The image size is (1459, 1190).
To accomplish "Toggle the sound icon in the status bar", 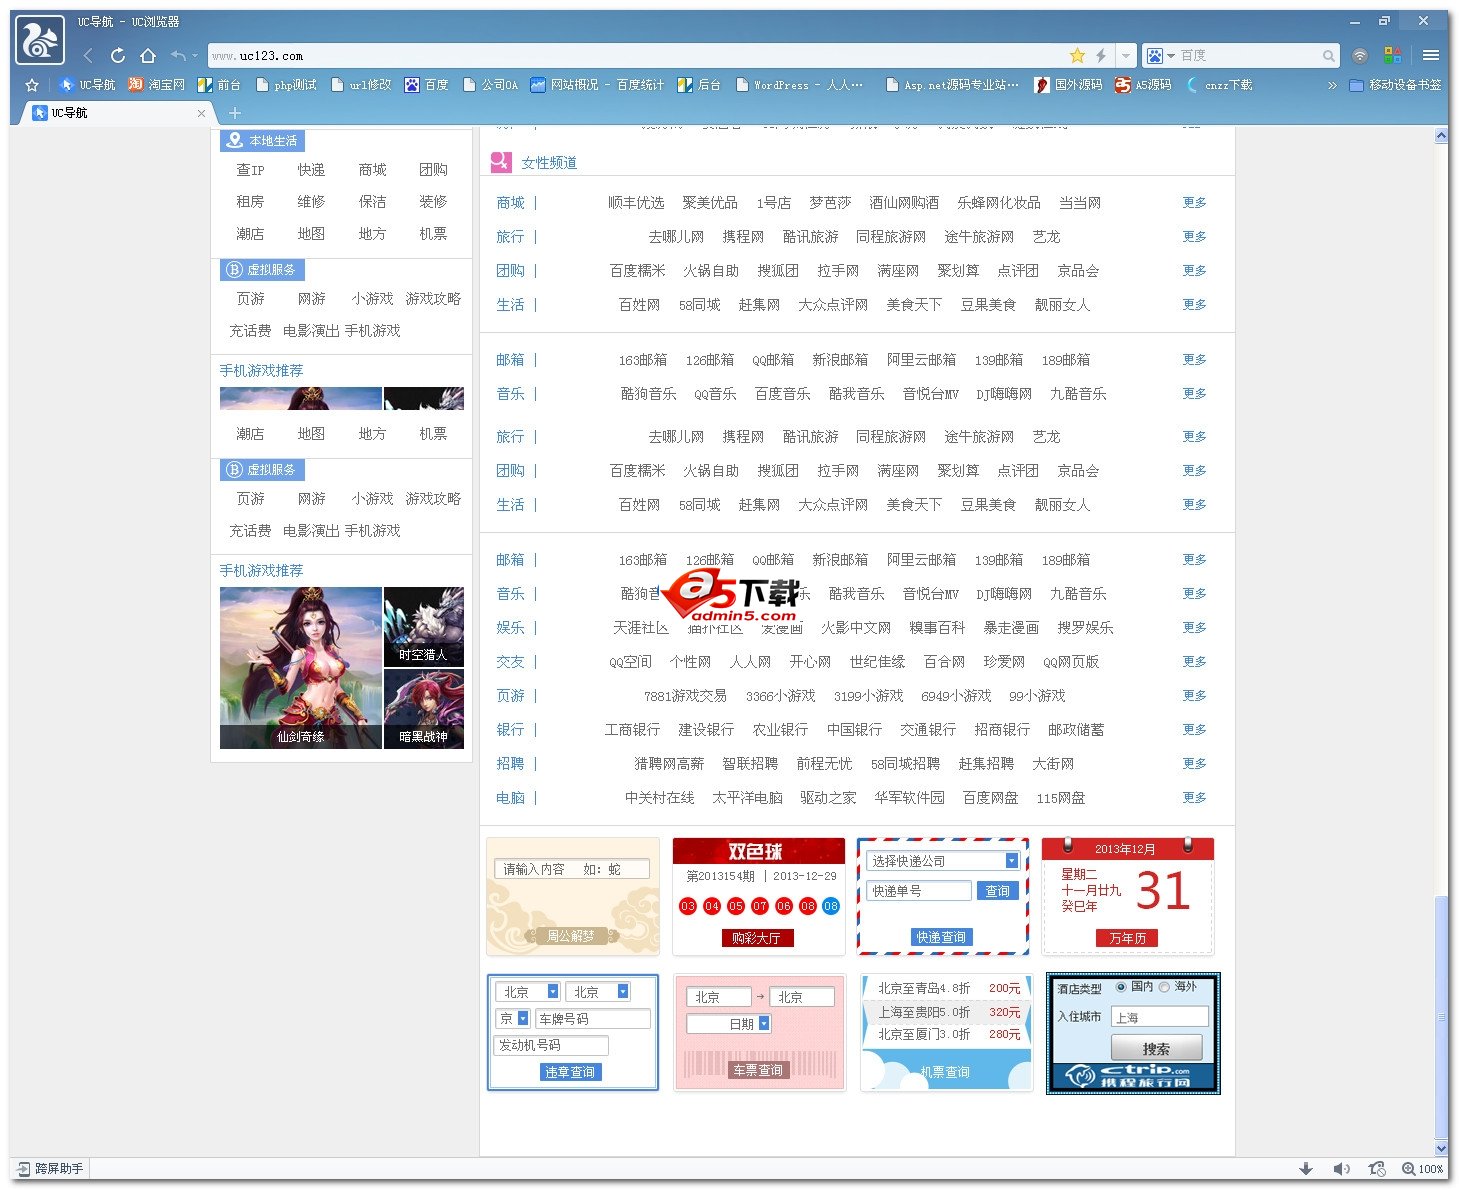I will [x=1342, y=1168].
